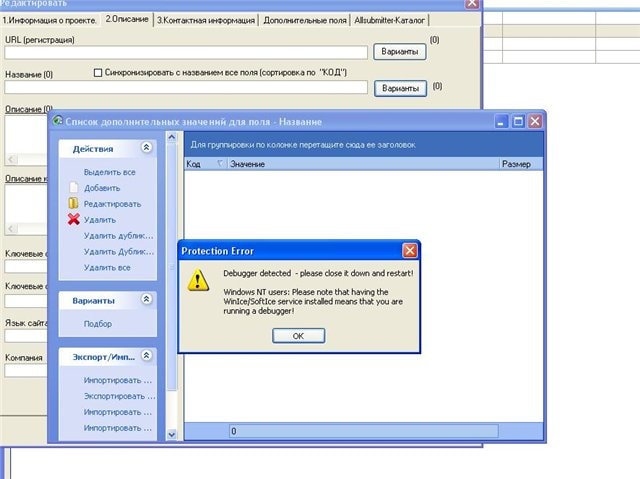This screenshot has width=640, height=479.
Task: Sort by Значение column header
Action: click(363, 164)
